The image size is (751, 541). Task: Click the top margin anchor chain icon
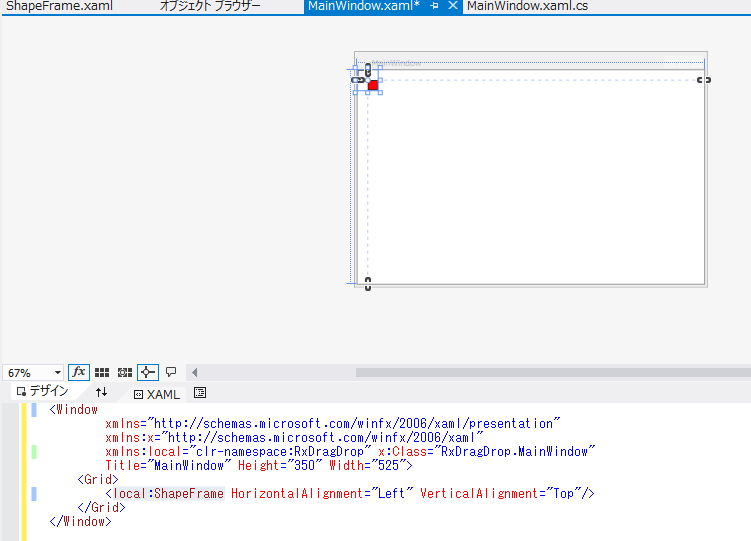368,70
